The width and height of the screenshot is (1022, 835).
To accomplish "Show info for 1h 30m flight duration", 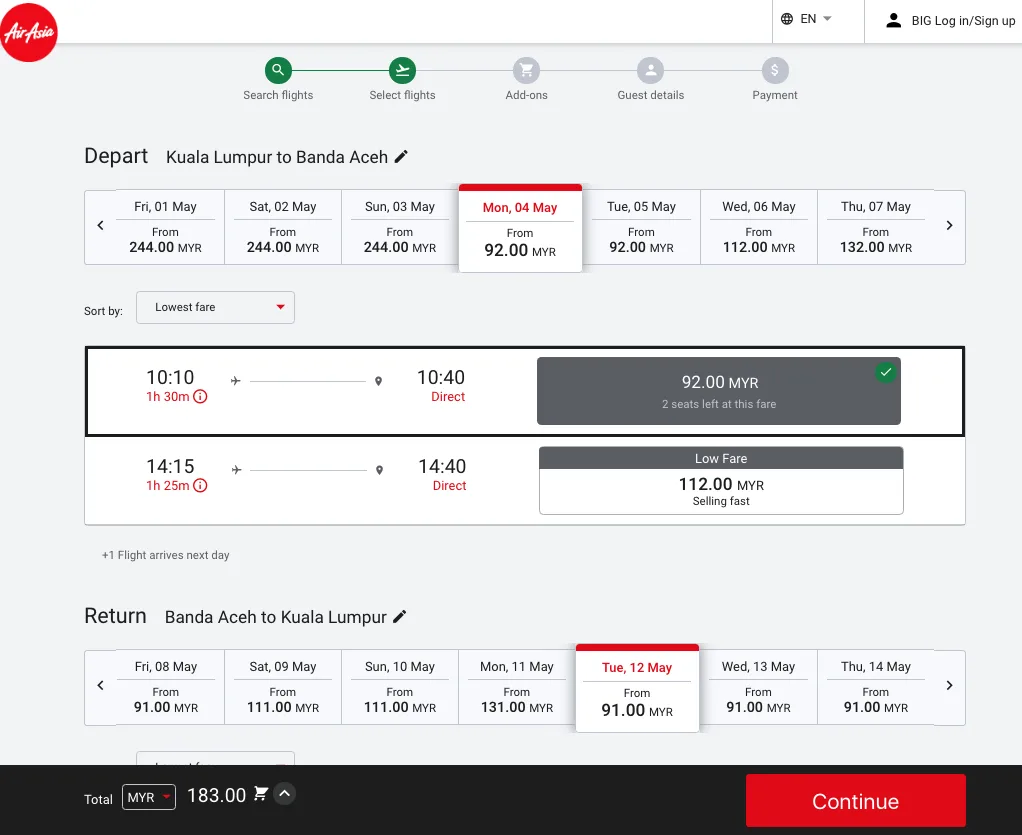I will pyautogui.click(x=200, y=397).
